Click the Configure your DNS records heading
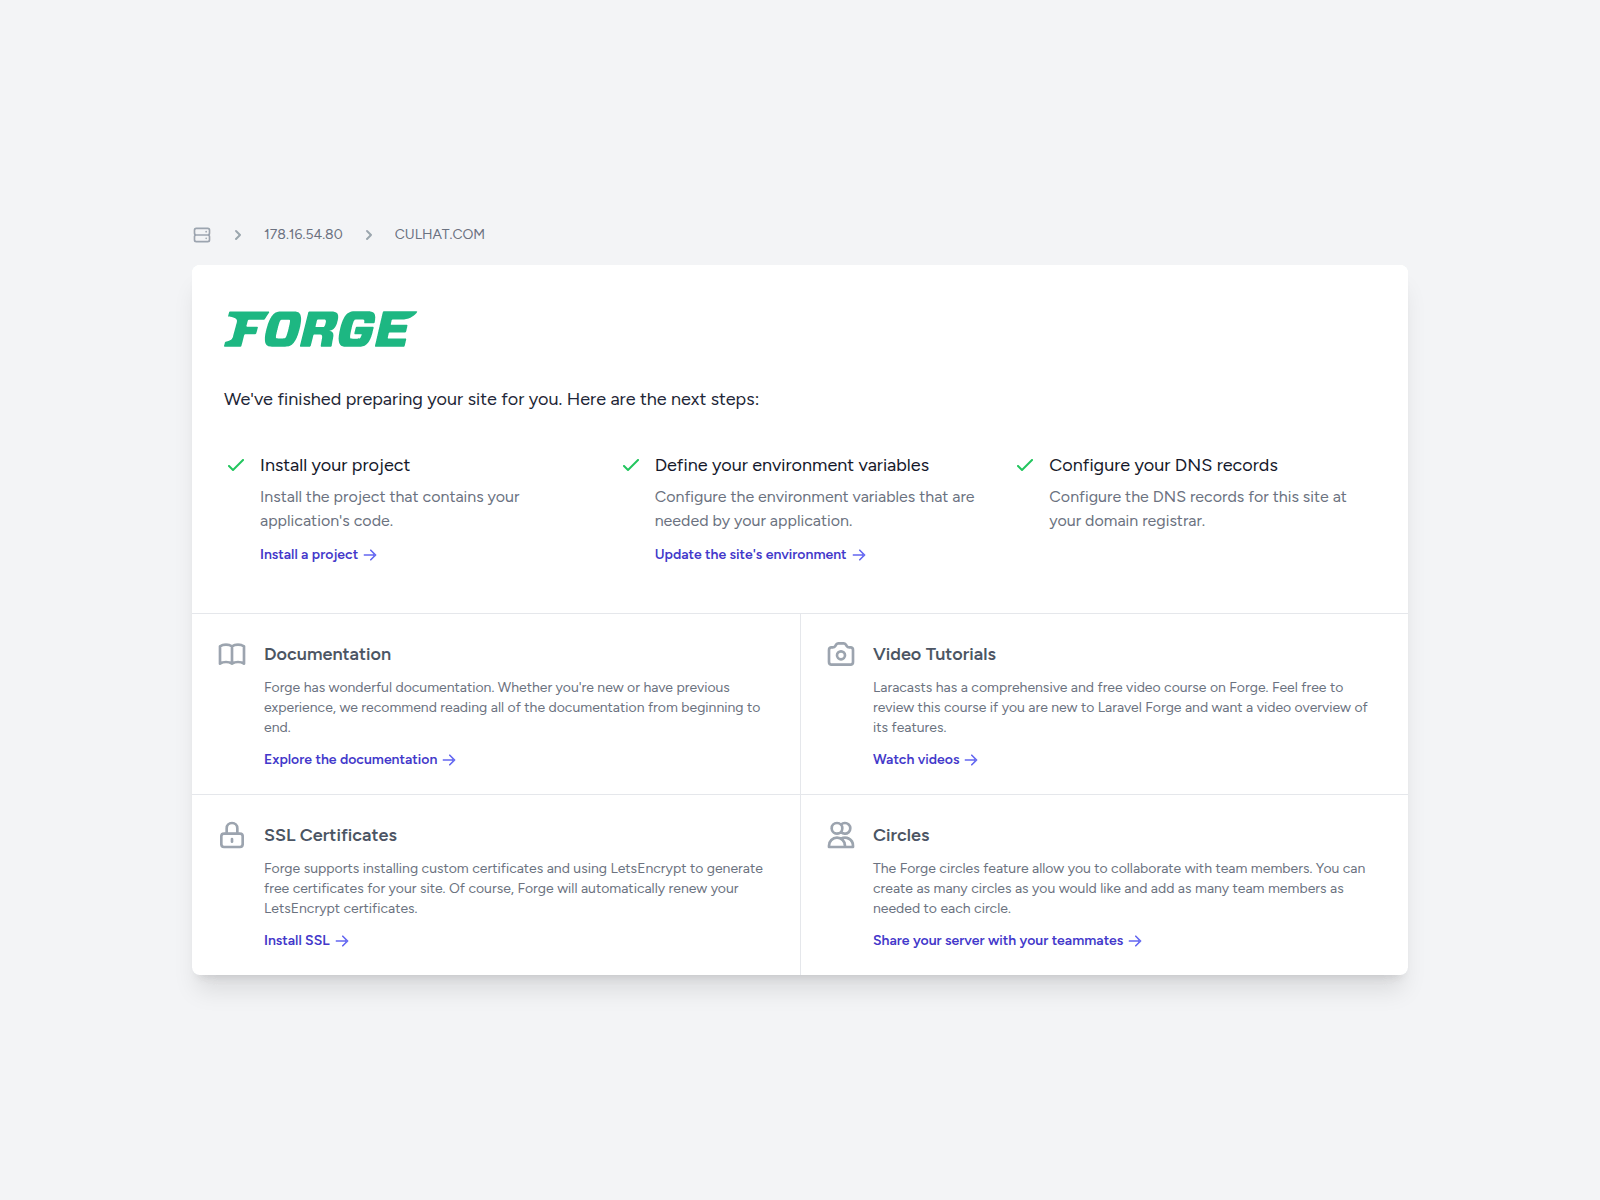The width and height of the screenshot is (1600, 1200). point(1163,465)
